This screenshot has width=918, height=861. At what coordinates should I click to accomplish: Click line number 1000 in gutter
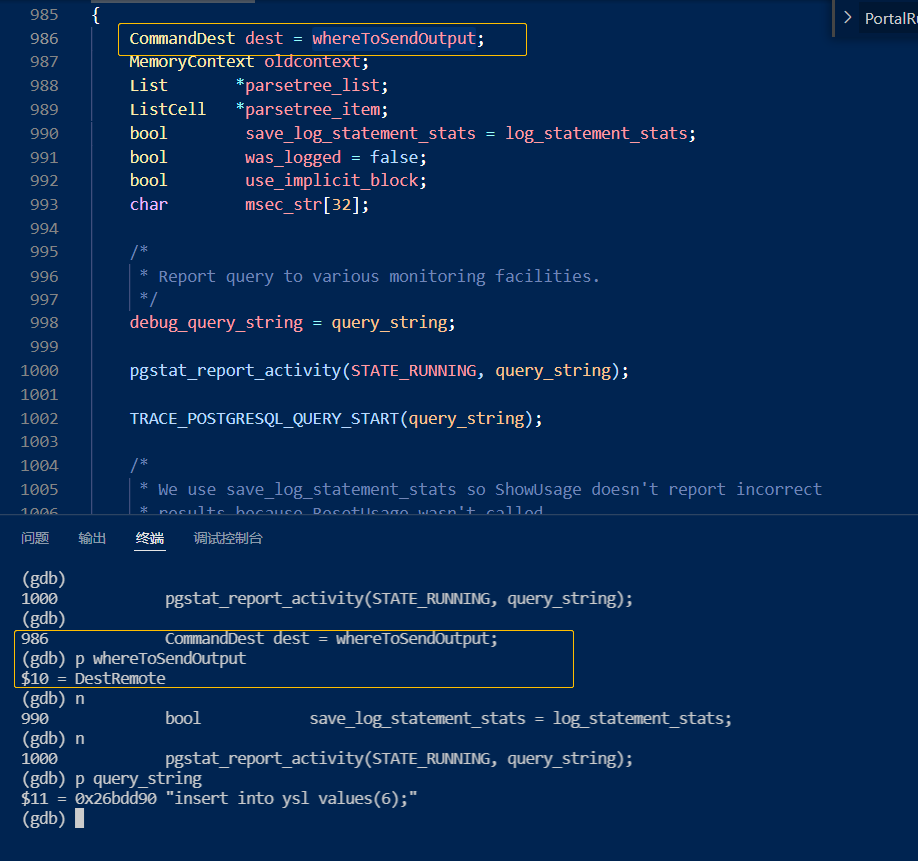(x=40, y=371)
